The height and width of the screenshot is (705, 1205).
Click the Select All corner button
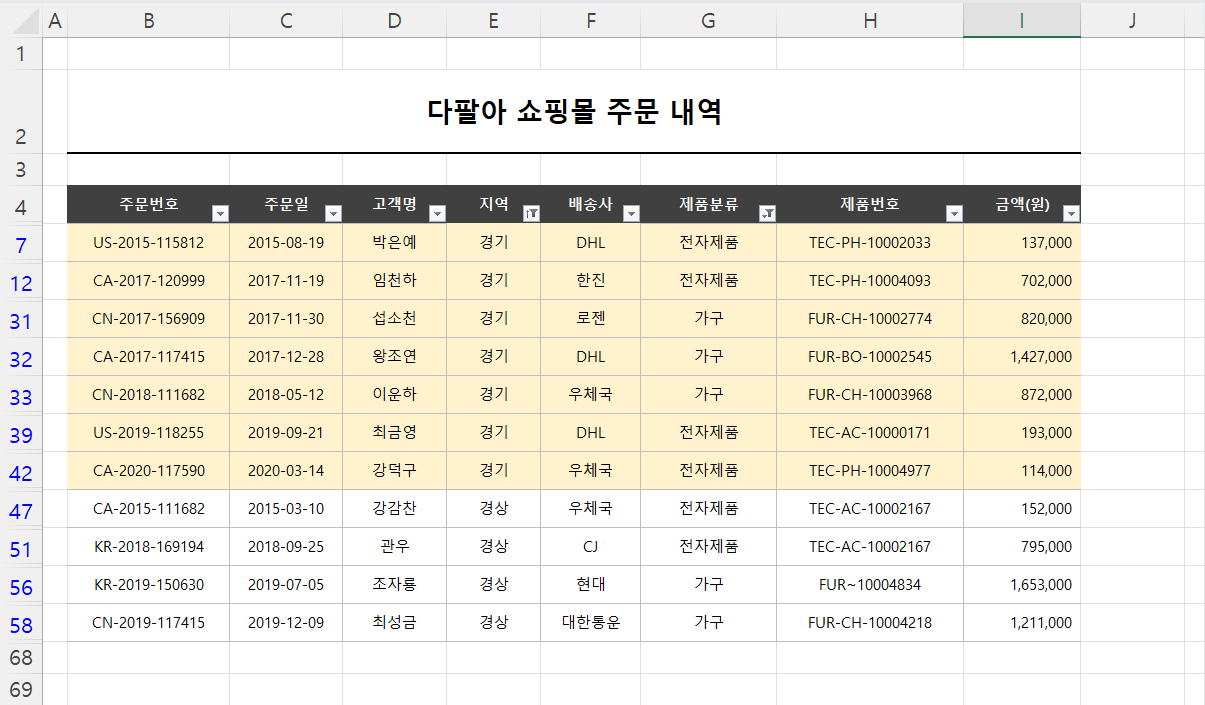pos(21,20)
